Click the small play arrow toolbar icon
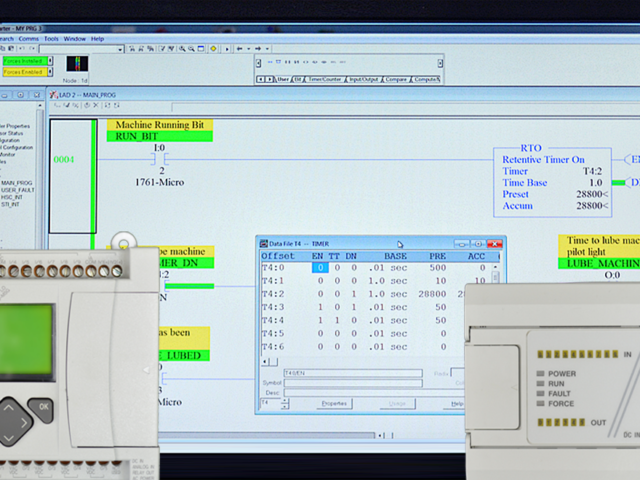The image size is (640, 480). click(x=227, y=49)
